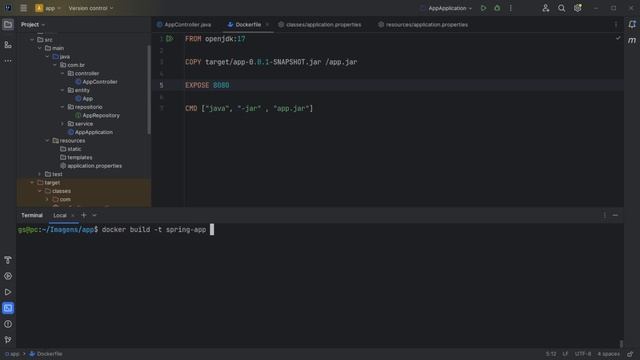Open the Project tool window icon
This screenshot has width=640, height=360.
(8, 24)
